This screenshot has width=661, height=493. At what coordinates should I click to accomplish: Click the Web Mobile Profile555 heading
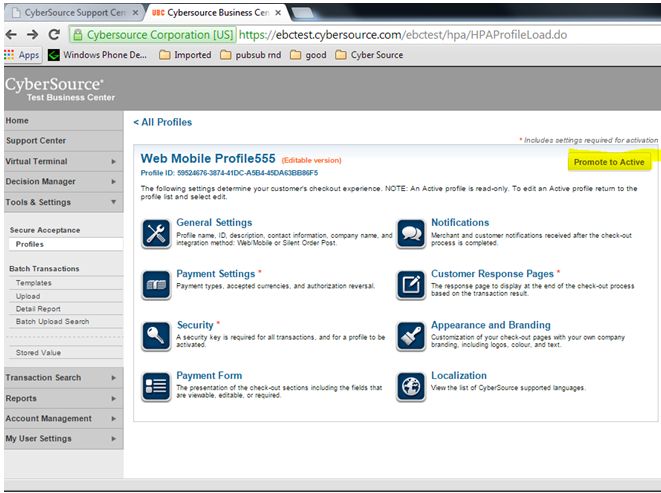coord(208,159)
